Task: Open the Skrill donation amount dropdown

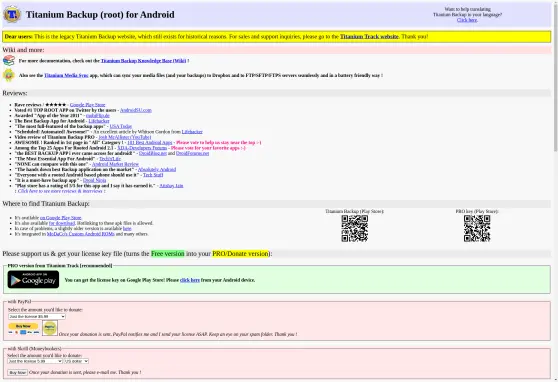Action: coord(35,361)
